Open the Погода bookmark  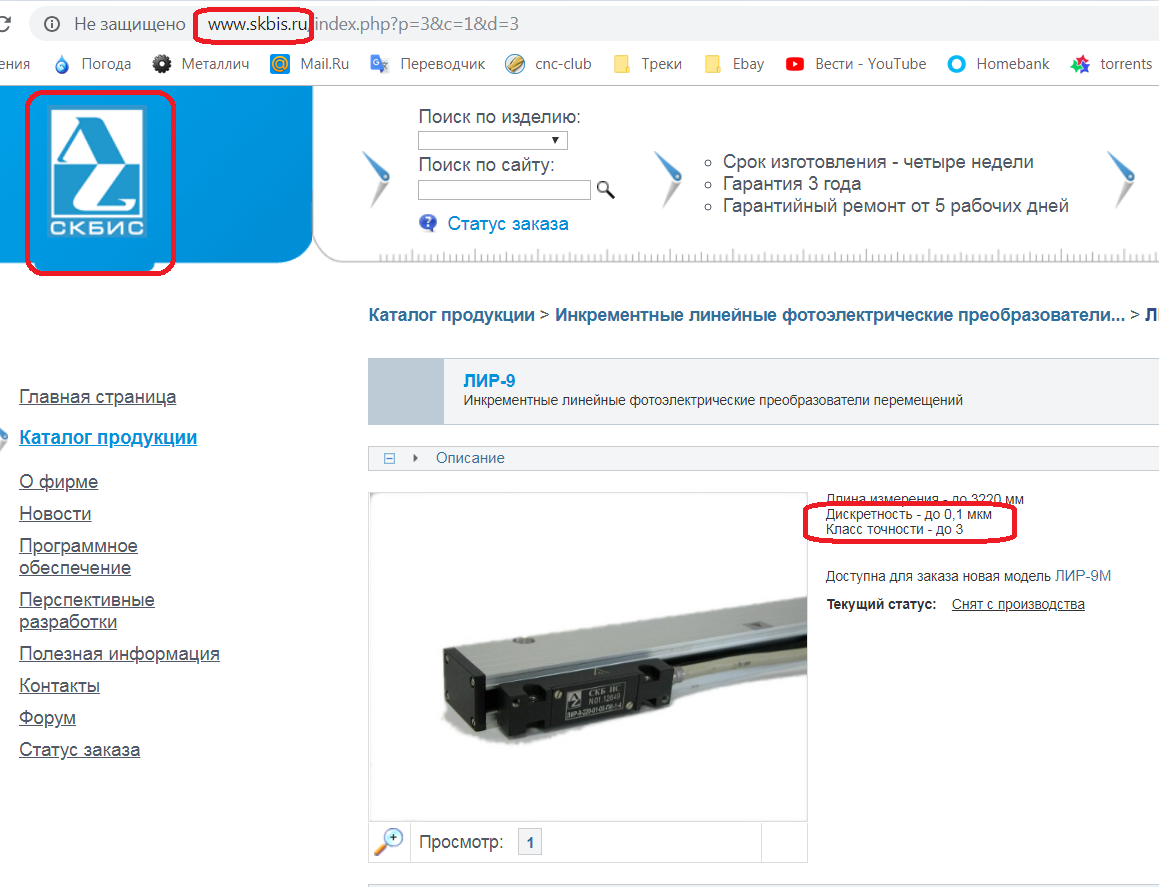[x=92, y=64]
